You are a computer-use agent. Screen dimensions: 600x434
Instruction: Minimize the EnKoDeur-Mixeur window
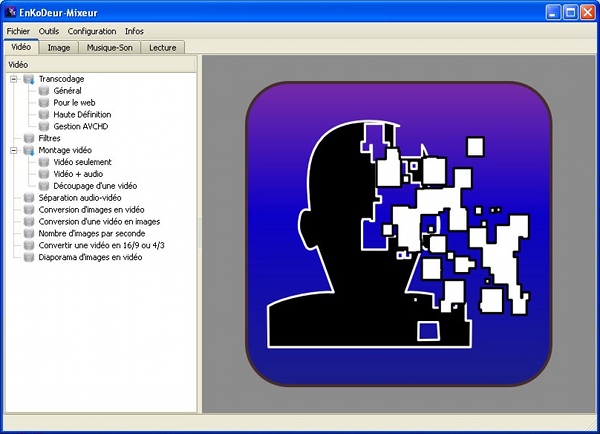(x=553, y=13)
